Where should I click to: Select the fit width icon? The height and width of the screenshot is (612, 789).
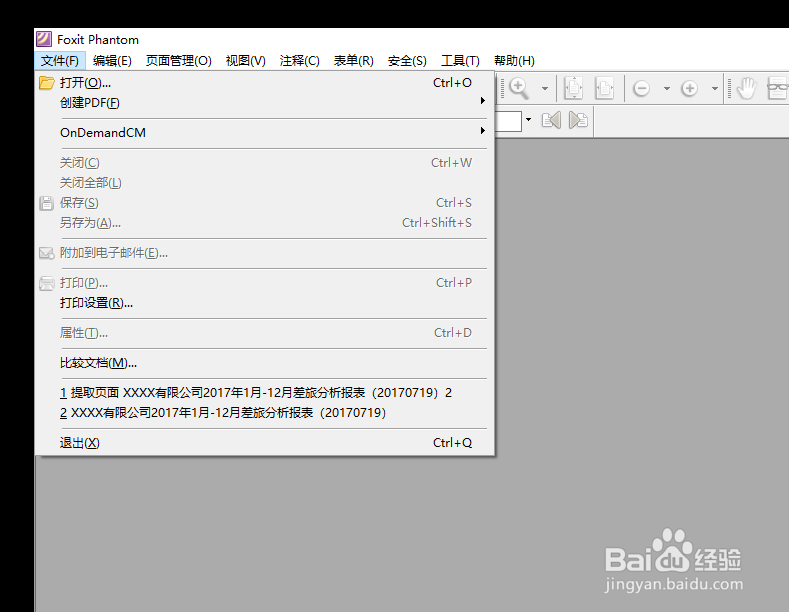point(604,88)
